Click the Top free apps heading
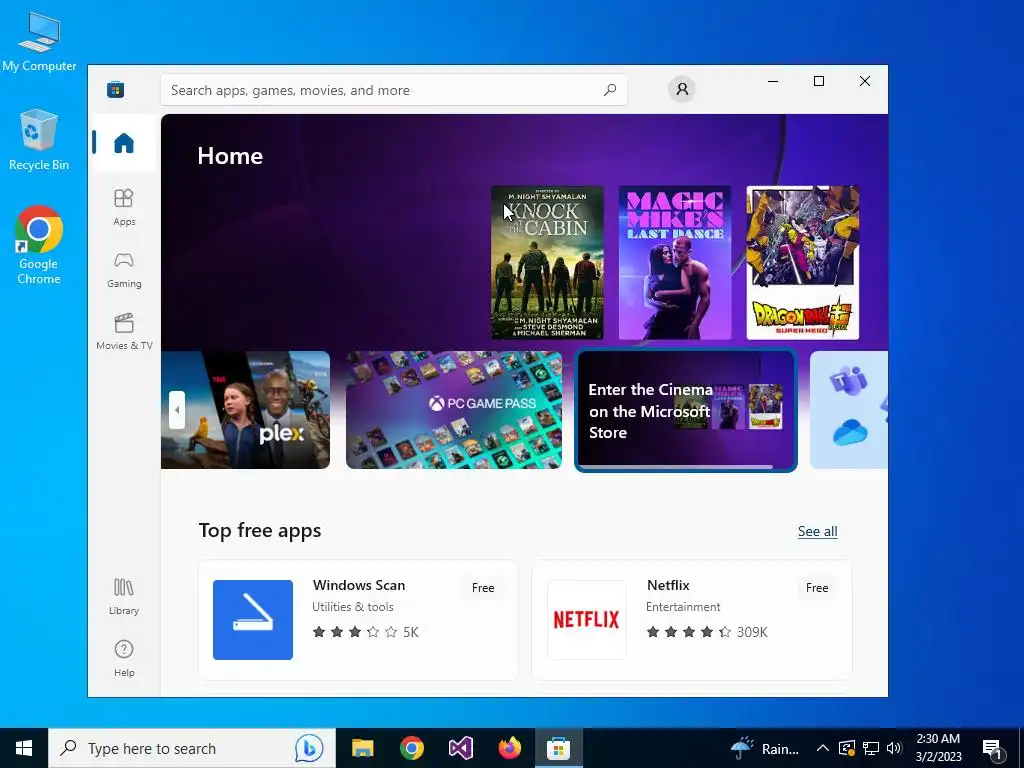The width and height of the screenshot is (1024, 768). coord(260,530)
